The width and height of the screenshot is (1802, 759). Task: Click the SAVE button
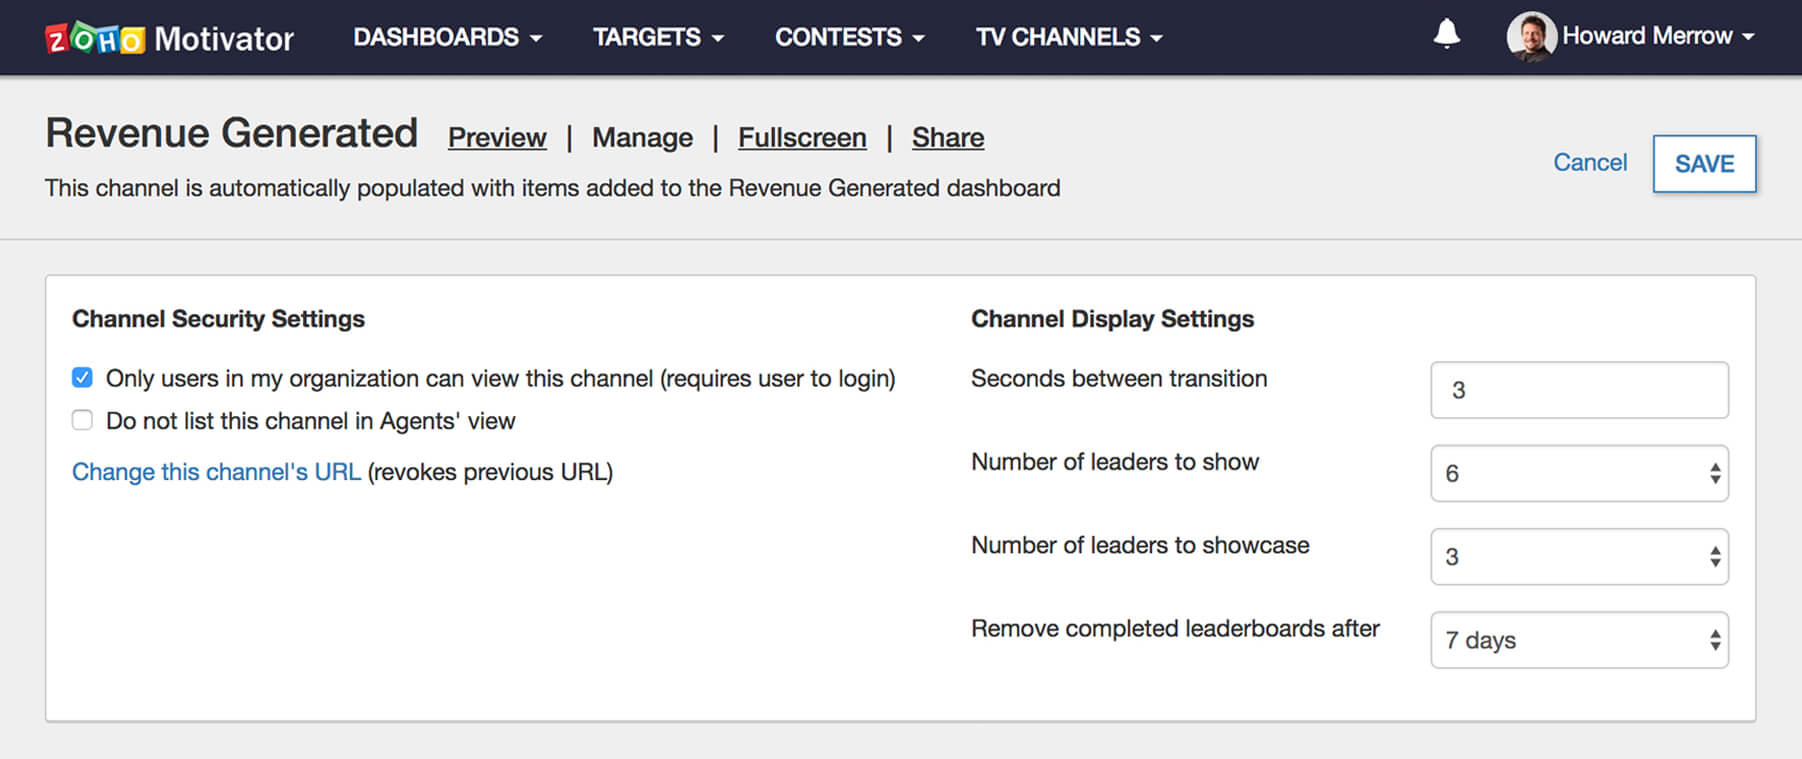click(x=1704, y=164)
